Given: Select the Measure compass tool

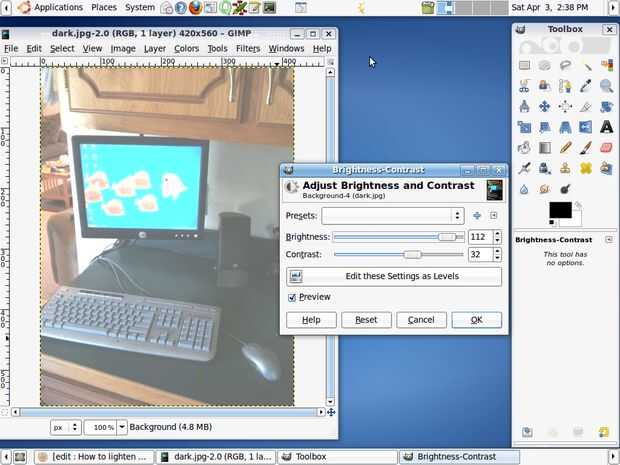Looking at the screenshot, I should click(524, 106).
